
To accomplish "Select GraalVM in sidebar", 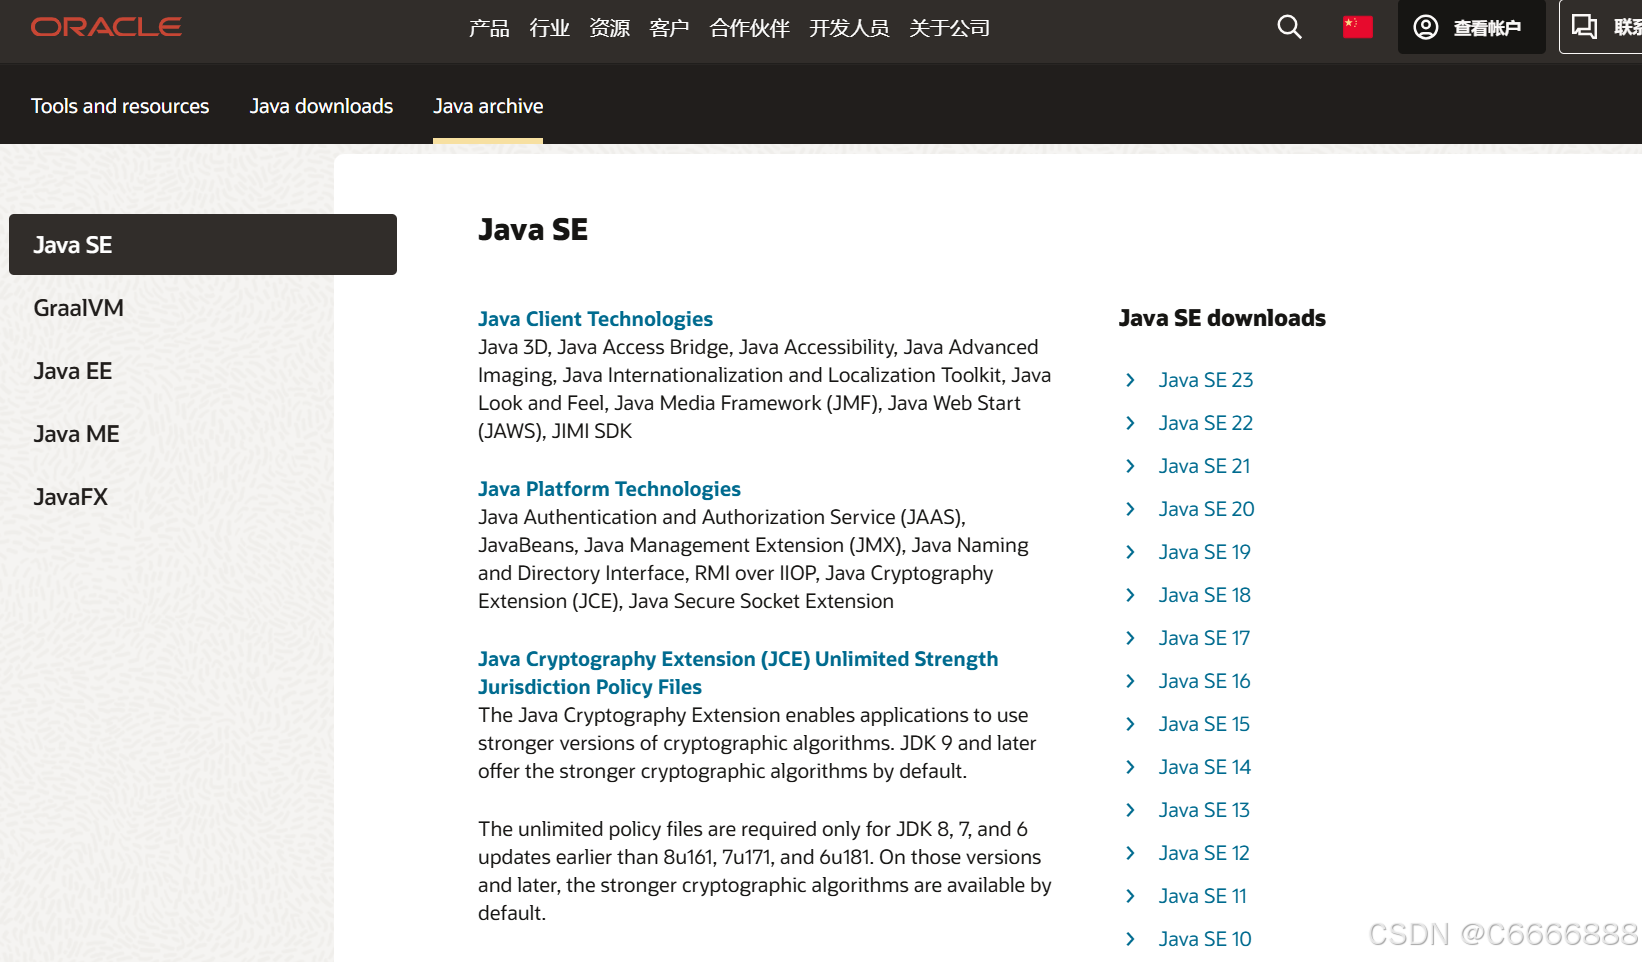I will coord(78,308).
